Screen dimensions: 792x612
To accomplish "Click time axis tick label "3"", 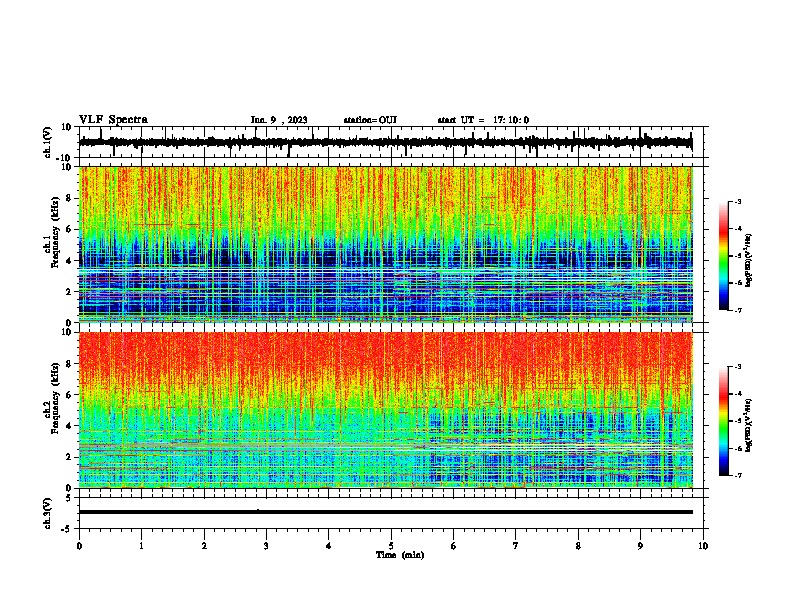I will 267,546.
